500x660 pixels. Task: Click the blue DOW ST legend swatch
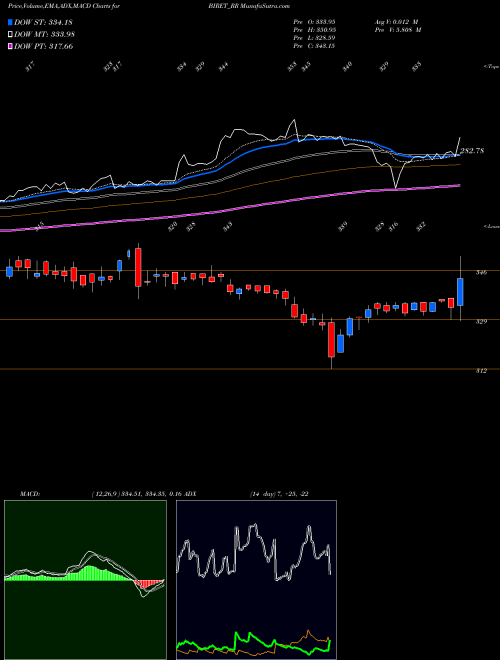[x=11, y=22]
